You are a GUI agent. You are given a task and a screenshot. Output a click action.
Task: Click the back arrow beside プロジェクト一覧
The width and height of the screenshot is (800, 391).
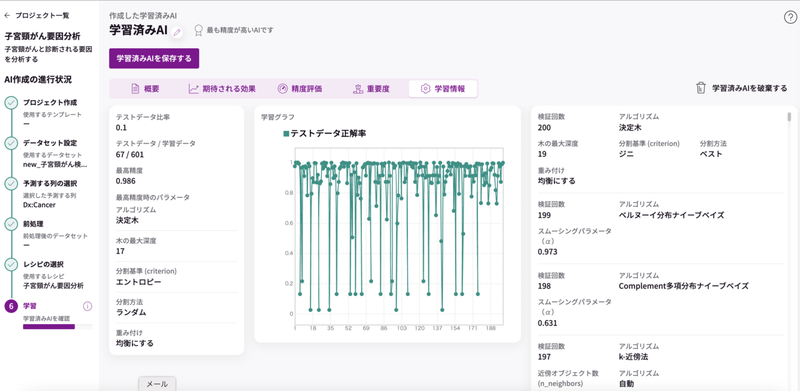point(7,16)
